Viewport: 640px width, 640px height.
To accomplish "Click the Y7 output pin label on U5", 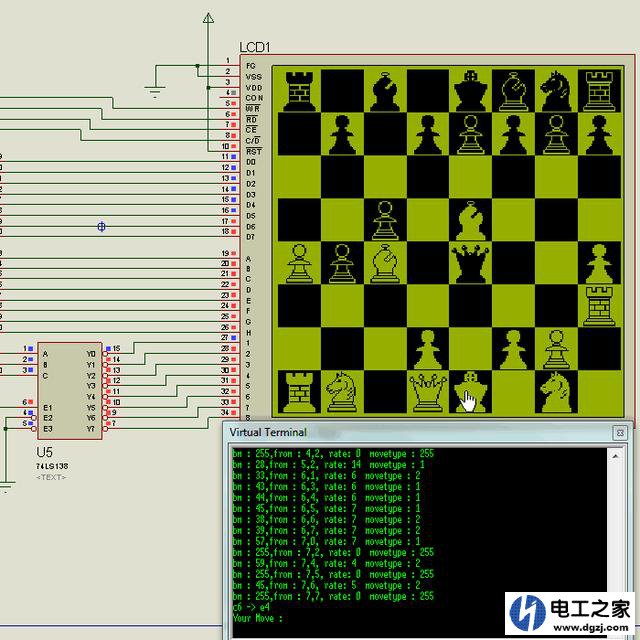I will coord(91,429).
